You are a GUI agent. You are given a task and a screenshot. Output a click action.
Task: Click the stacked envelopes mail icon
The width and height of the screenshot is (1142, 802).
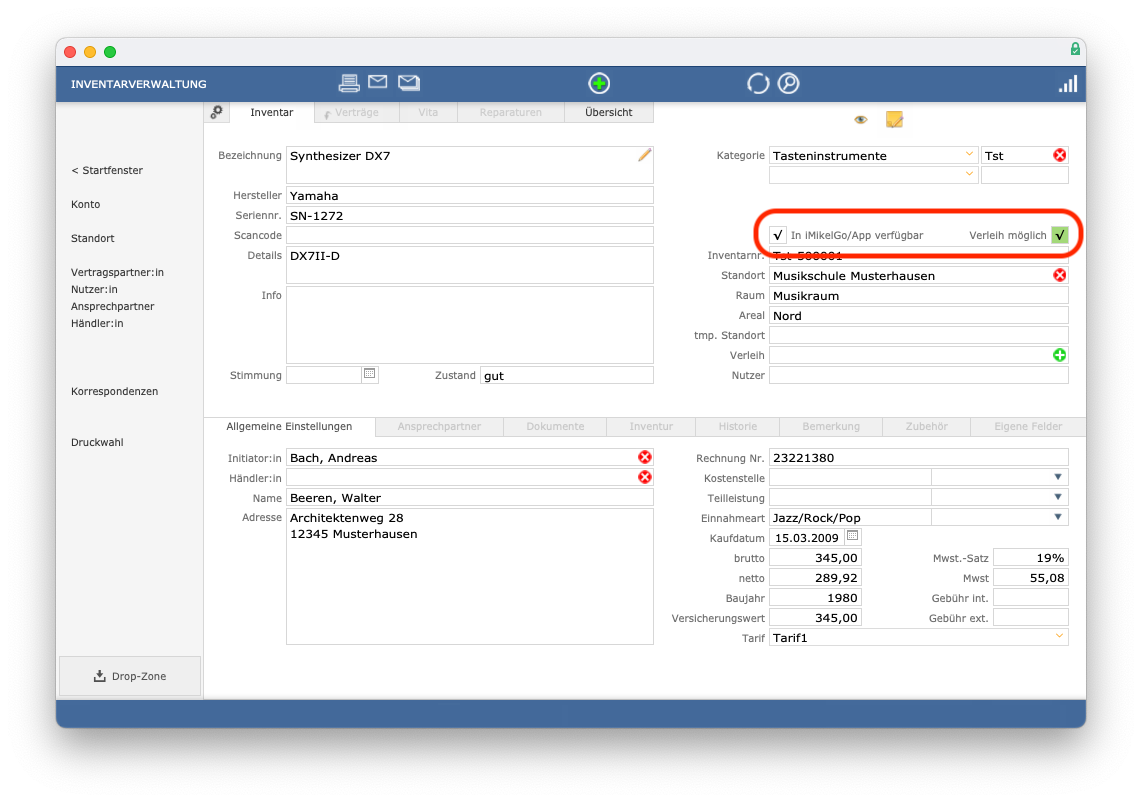pyautogui.click(x=409, y=83)
